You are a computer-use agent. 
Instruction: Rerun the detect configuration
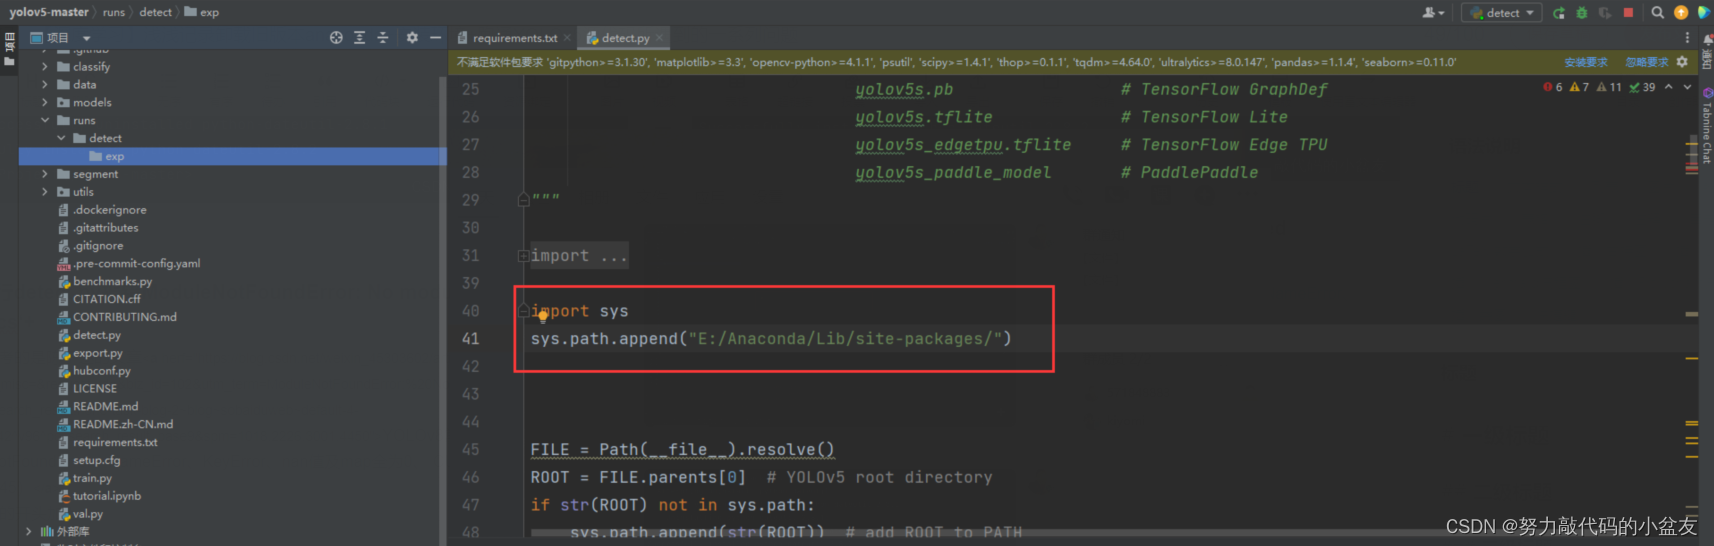pos(1559,13)
